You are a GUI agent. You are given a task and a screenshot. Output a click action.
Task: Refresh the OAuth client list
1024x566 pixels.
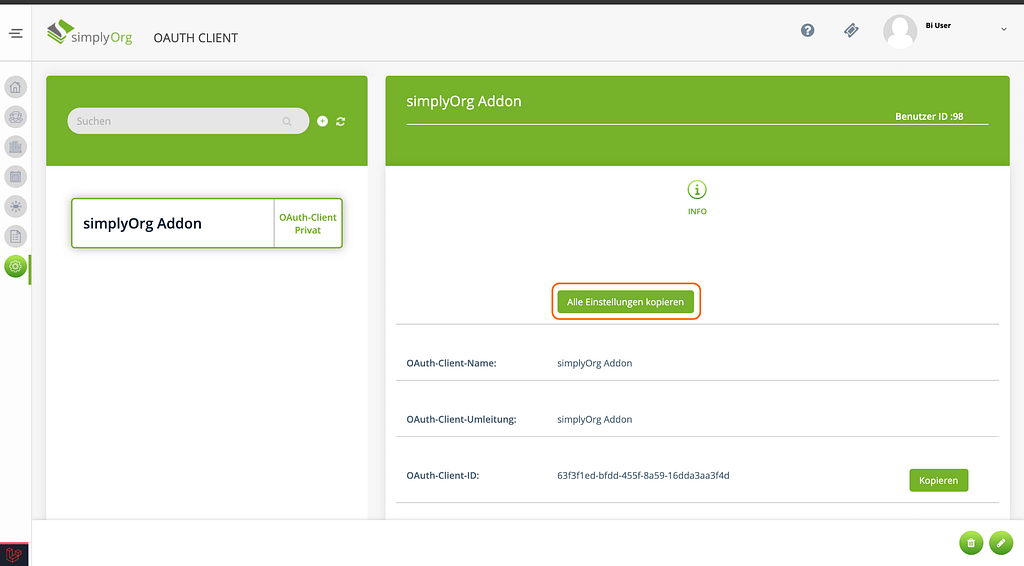(x=341, y=121)
